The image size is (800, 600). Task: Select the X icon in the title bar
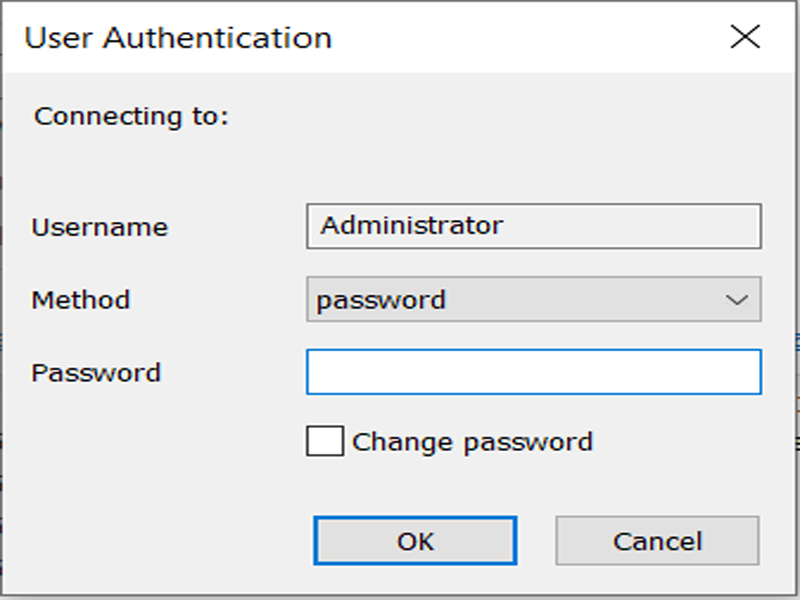(x=745, y=37)
